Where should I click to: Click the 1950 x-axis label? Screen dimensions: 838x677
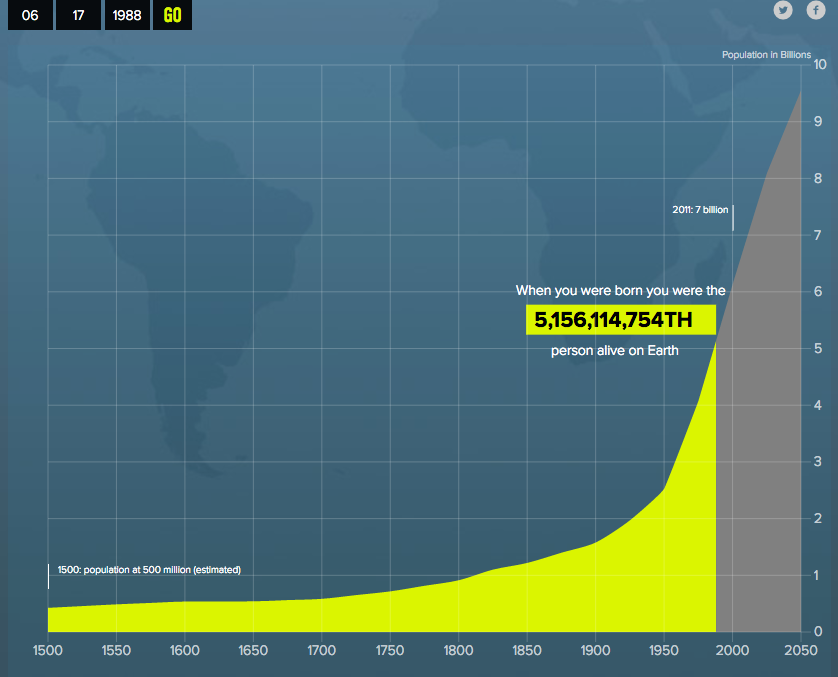(664, 650)
